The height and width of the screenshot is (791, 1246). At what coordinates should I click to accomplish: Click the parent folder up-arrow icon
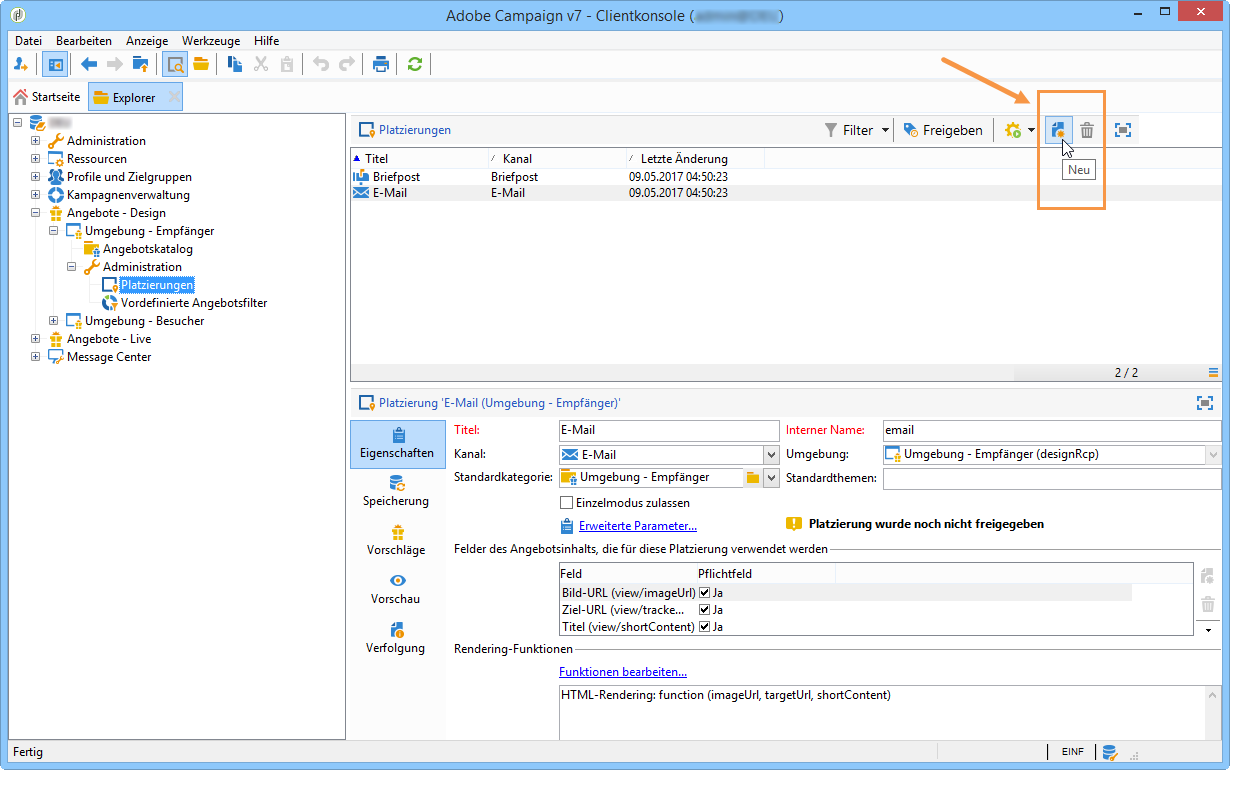pyautogui.click(x=141, y=64)
